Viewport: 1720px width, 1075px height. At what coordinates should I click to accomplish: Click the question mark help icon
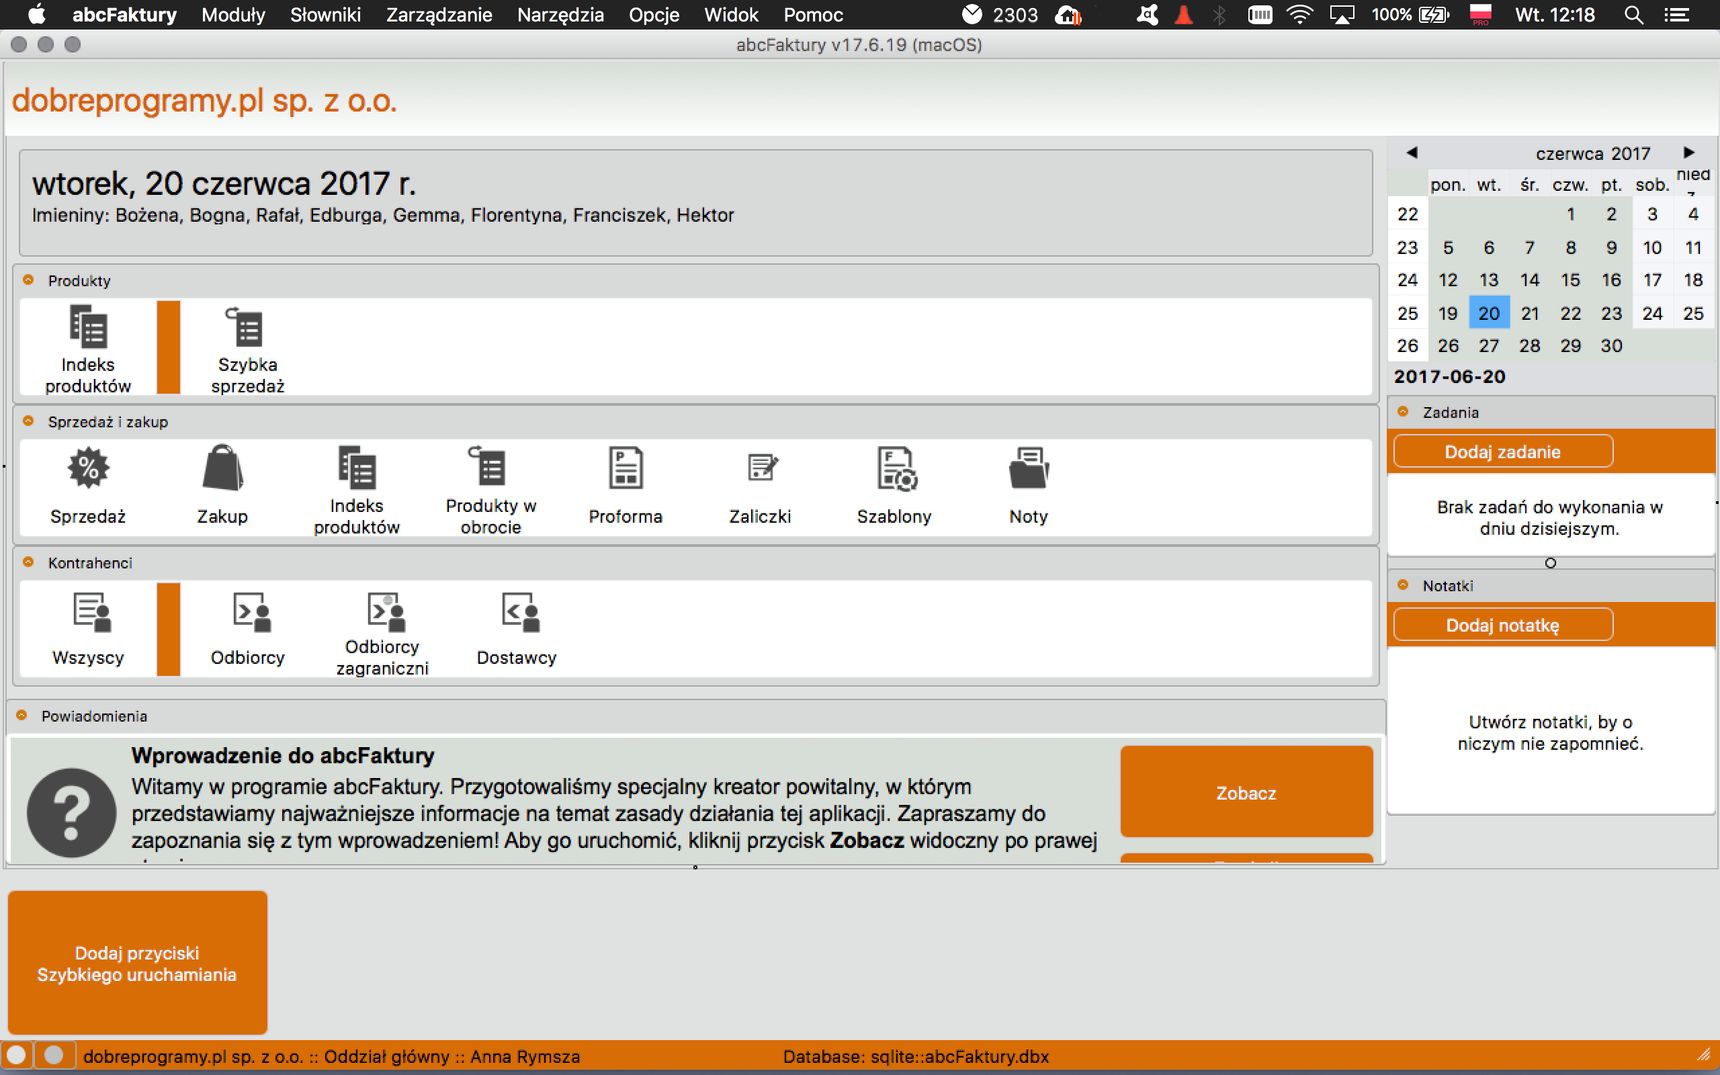[x=72, y=812]
